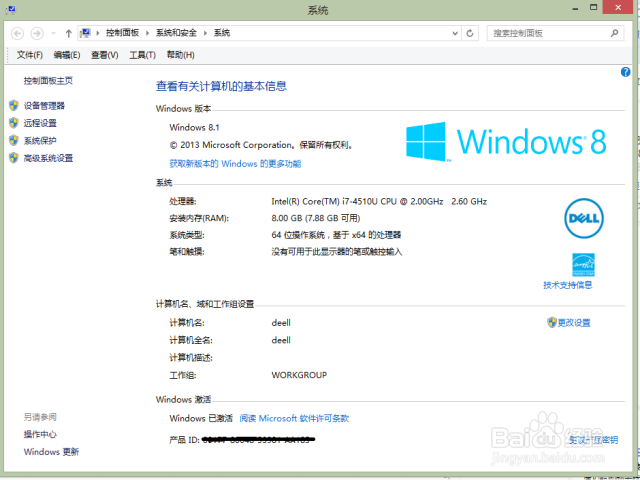
Task: Click the processor value Intel(R) Core(TM) i7-4510U
Action: pos(379,201)
